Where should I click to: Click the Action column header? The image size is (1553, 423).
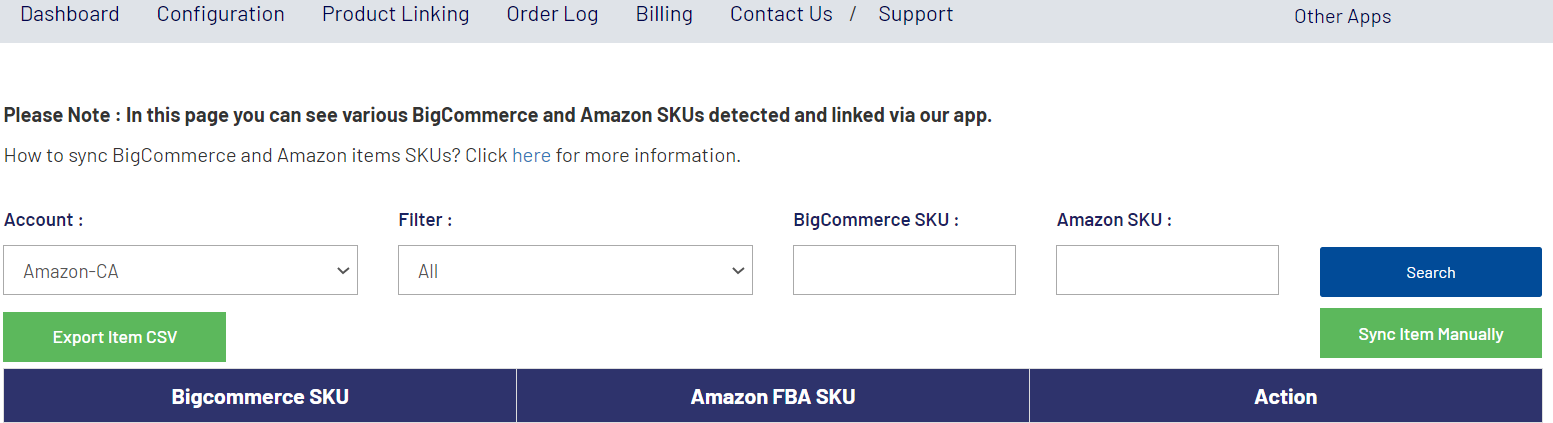point(1285,397)
